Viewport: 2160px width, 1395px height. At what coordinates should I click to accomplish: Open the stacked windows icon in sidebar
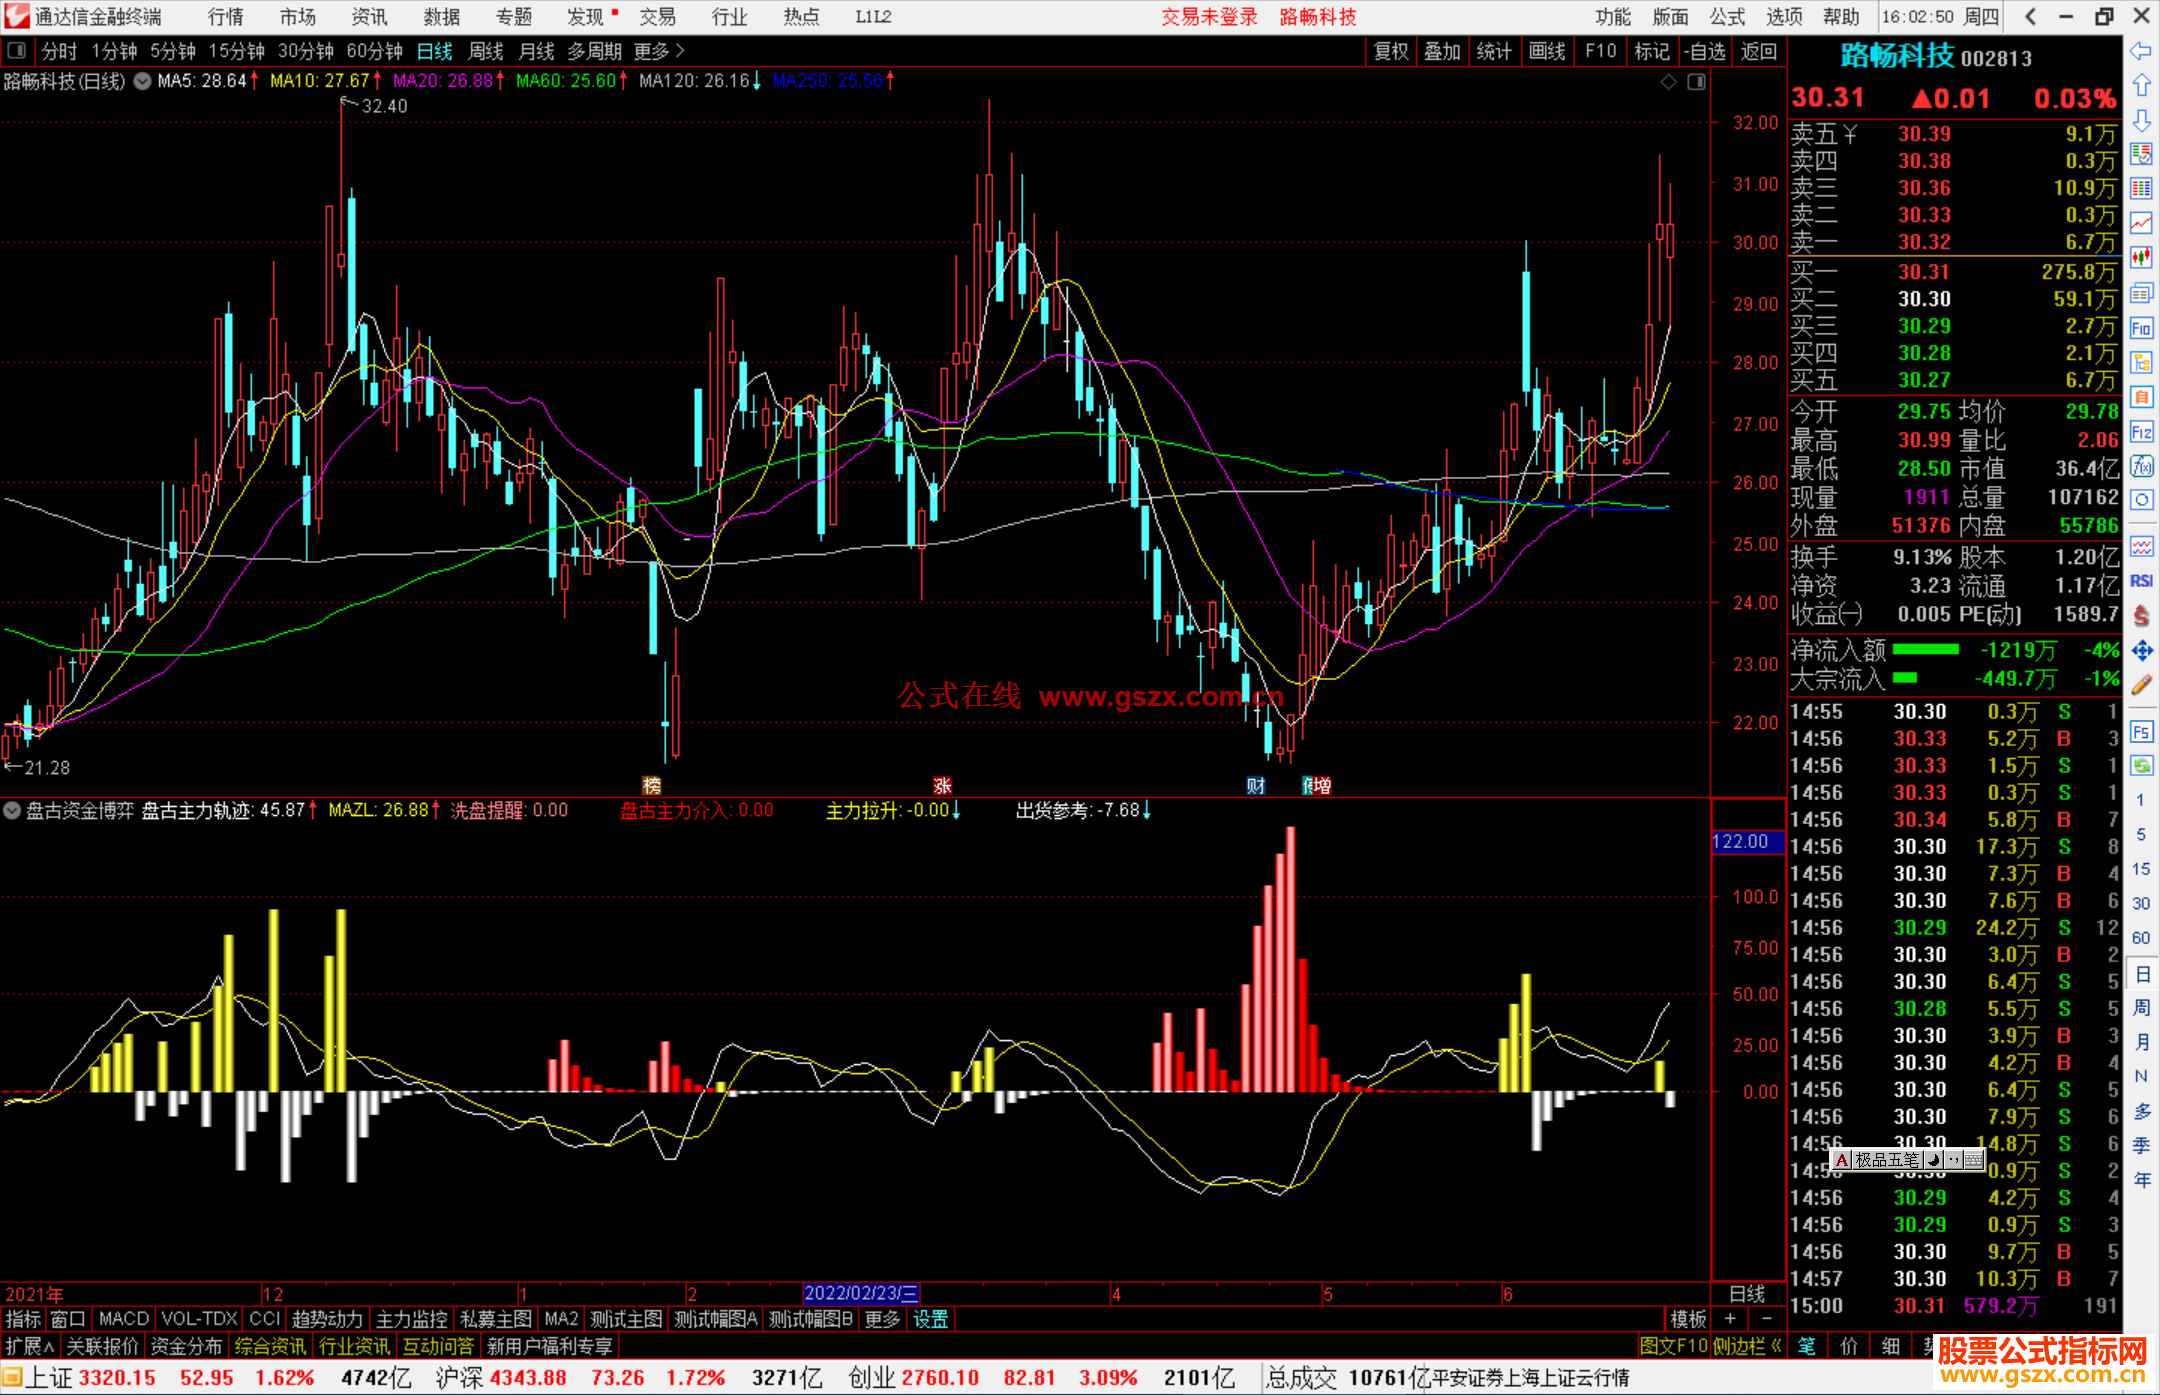click(x=2141, y=293)
